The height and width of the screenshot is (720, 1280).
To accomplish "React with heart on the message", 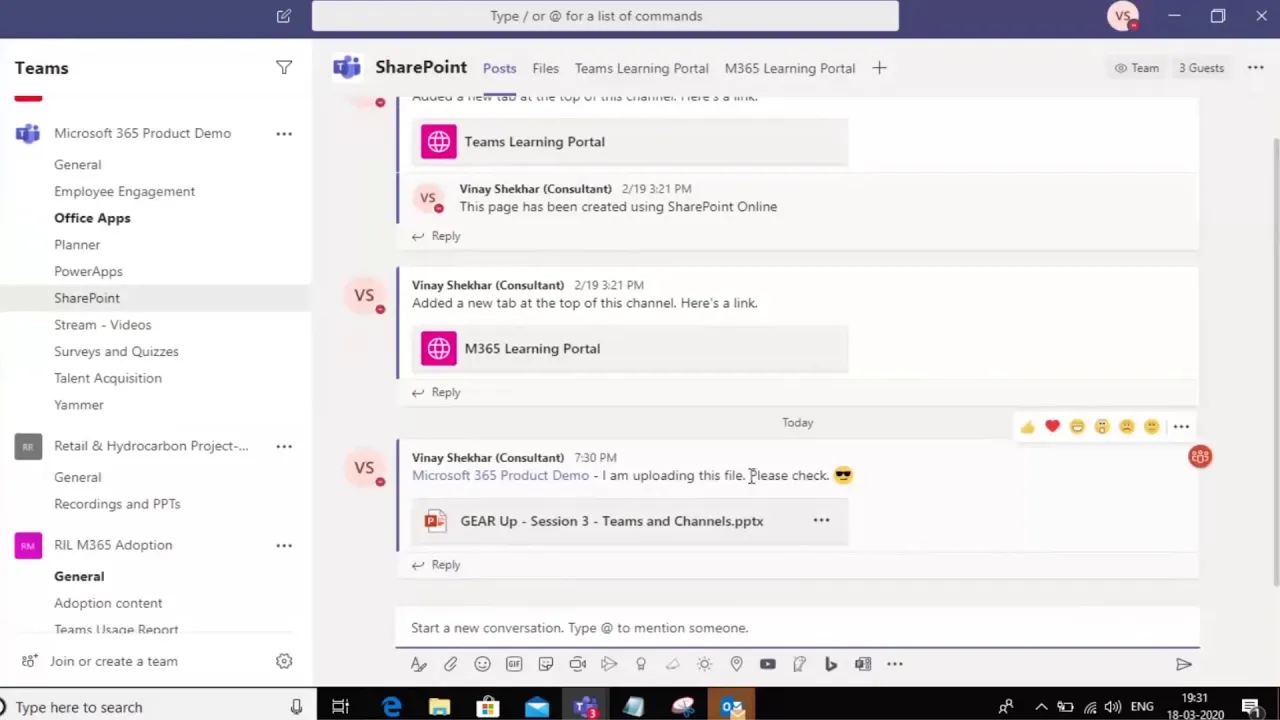I will coord(1052,427).
